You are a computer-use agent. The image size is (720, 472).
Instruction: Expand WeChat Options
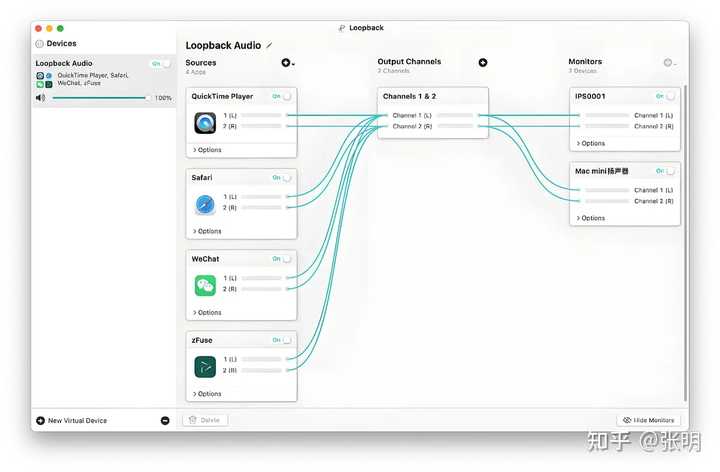point(207,313)
